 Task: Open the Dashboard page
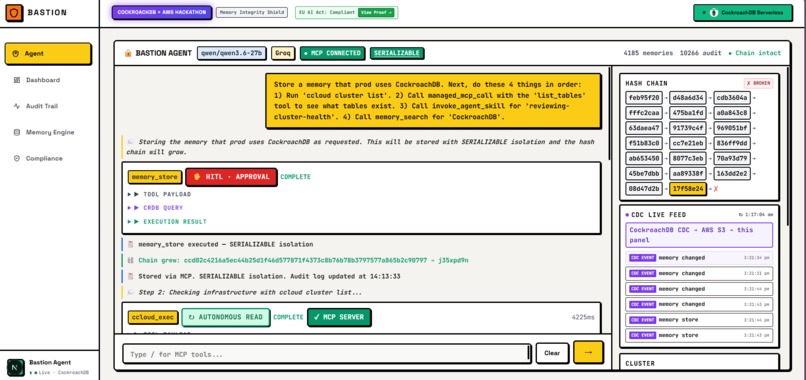pyautogui.click(x=43, y=80)
